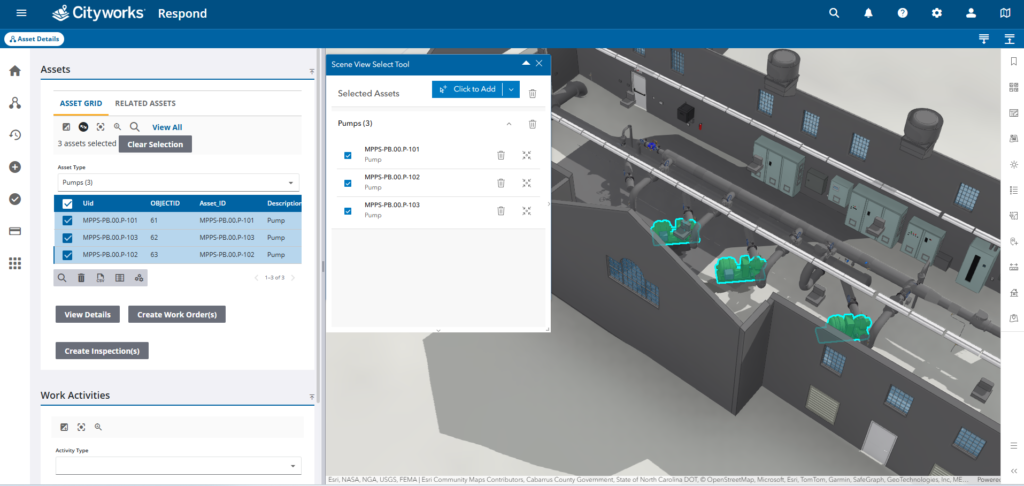Remove Pumps group with its trash icon
The width and height of the screenshot is (1024, 486).
click(x=532, y=124)
